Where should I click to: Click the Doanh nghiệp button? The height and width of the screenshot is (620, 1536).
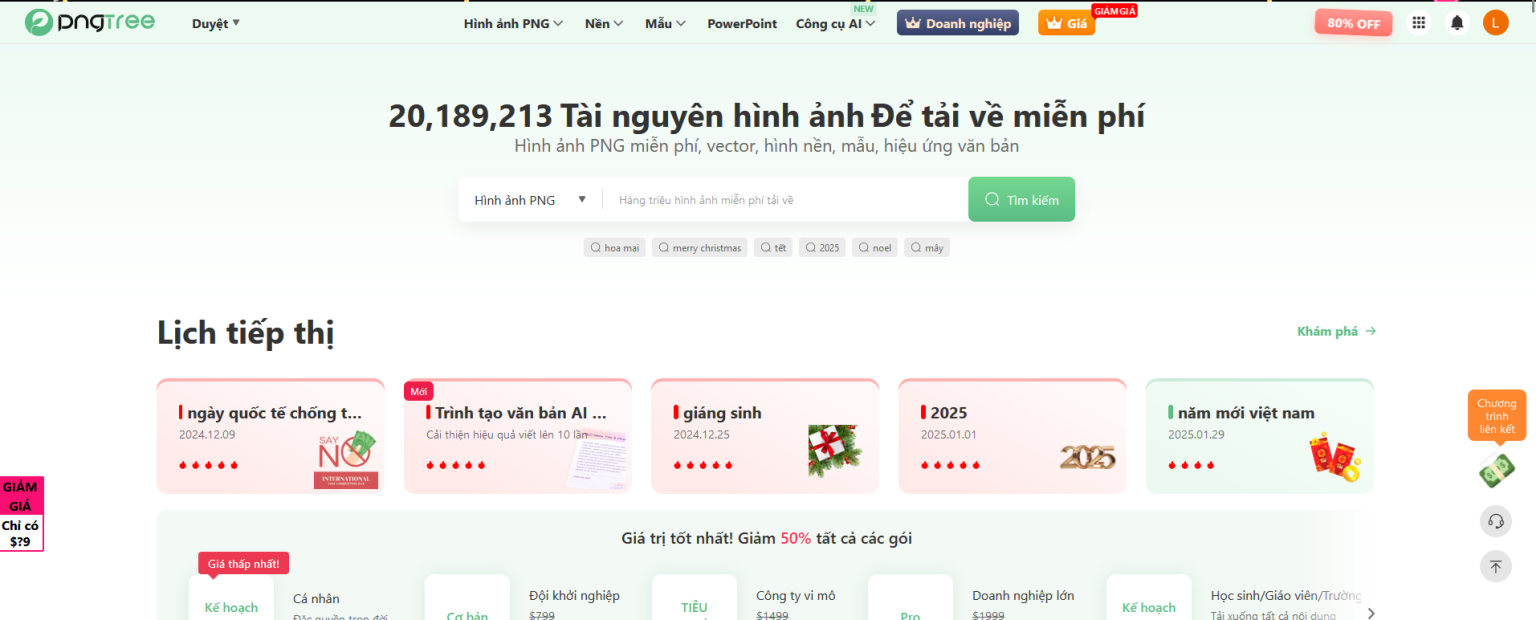[957, 22]
